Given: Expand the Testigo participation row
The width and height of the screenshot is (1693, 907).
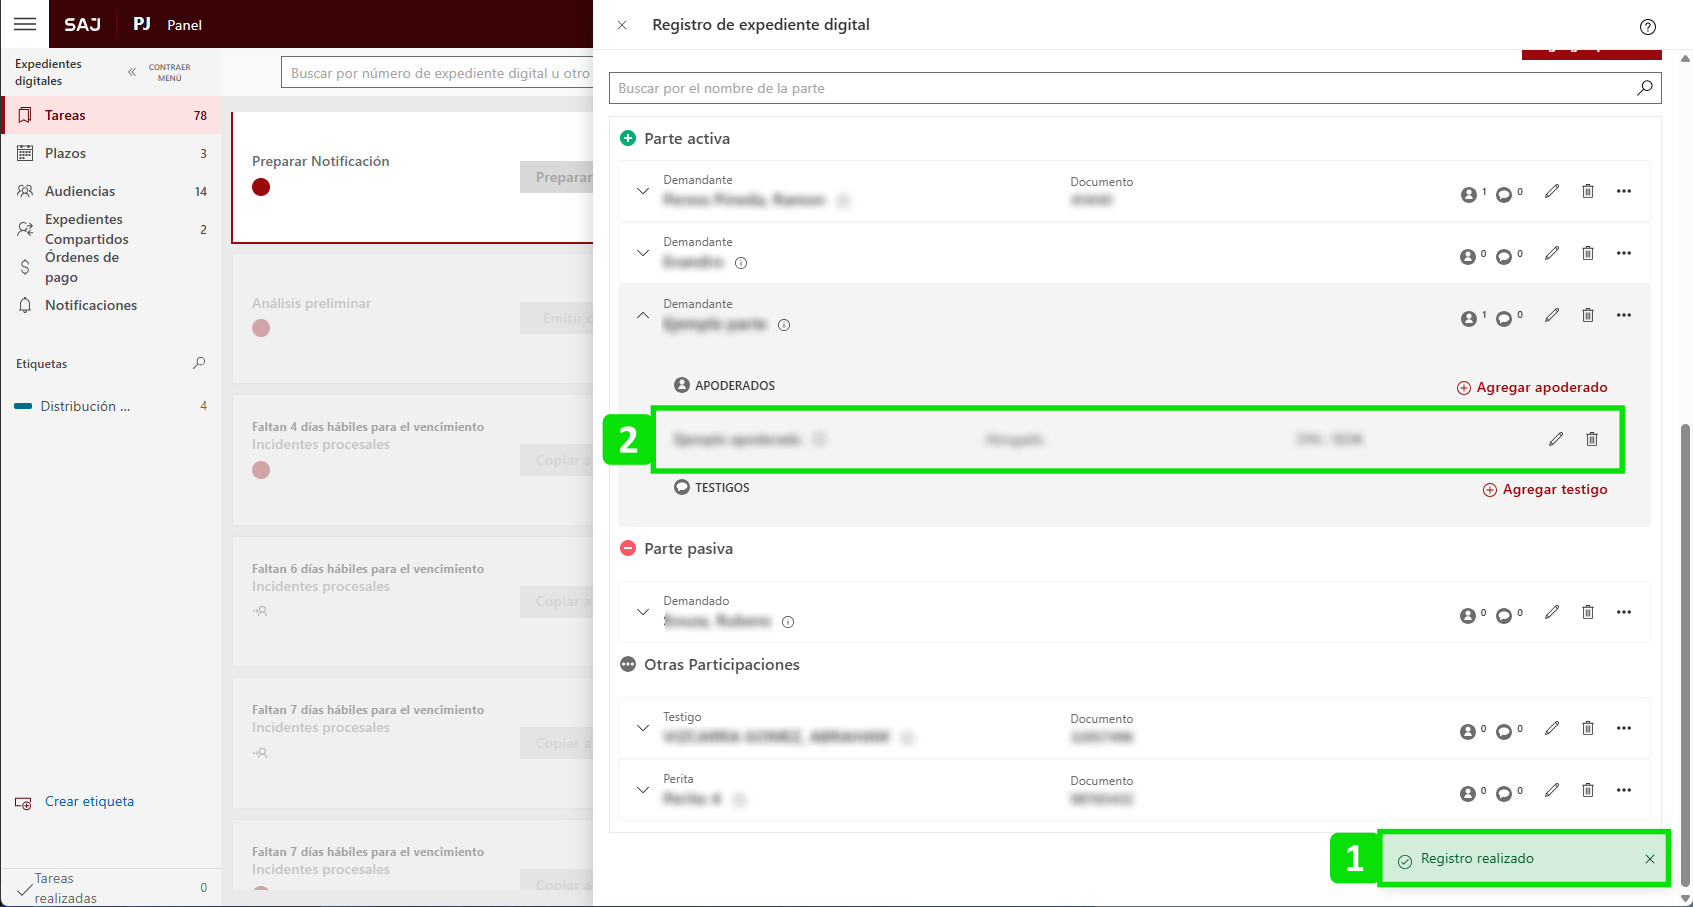Looking at the screenshot, I should [643, 728].
